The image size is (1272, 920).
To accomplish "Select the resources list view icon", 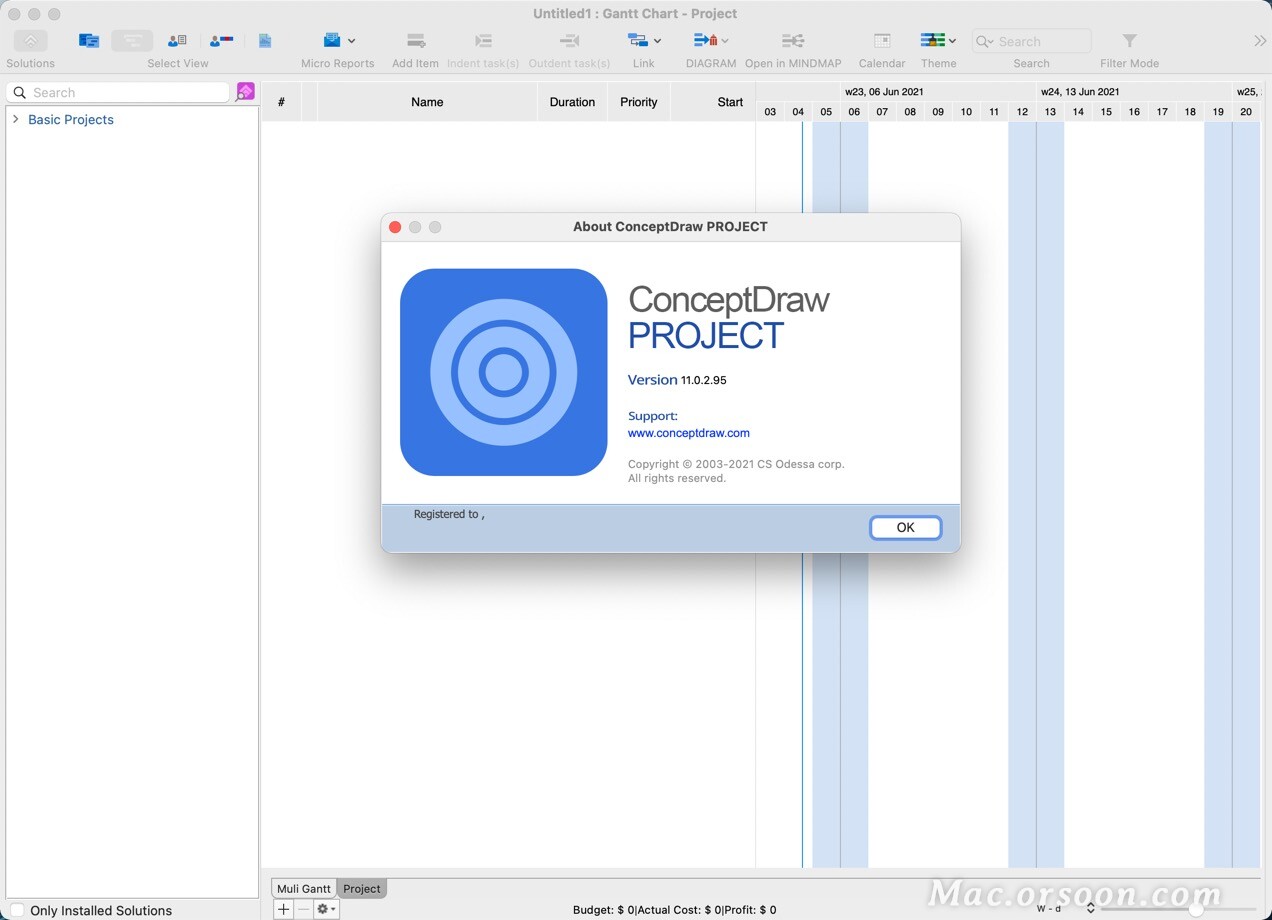I will coord(177,41).
